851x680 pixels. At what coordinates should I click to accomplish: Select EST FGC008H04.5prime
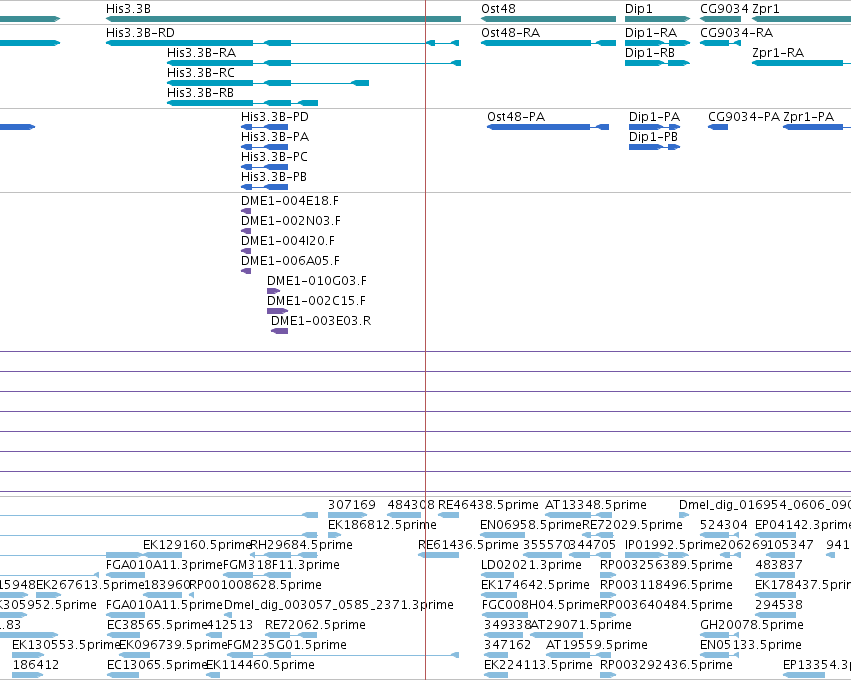tap(504, 615)
